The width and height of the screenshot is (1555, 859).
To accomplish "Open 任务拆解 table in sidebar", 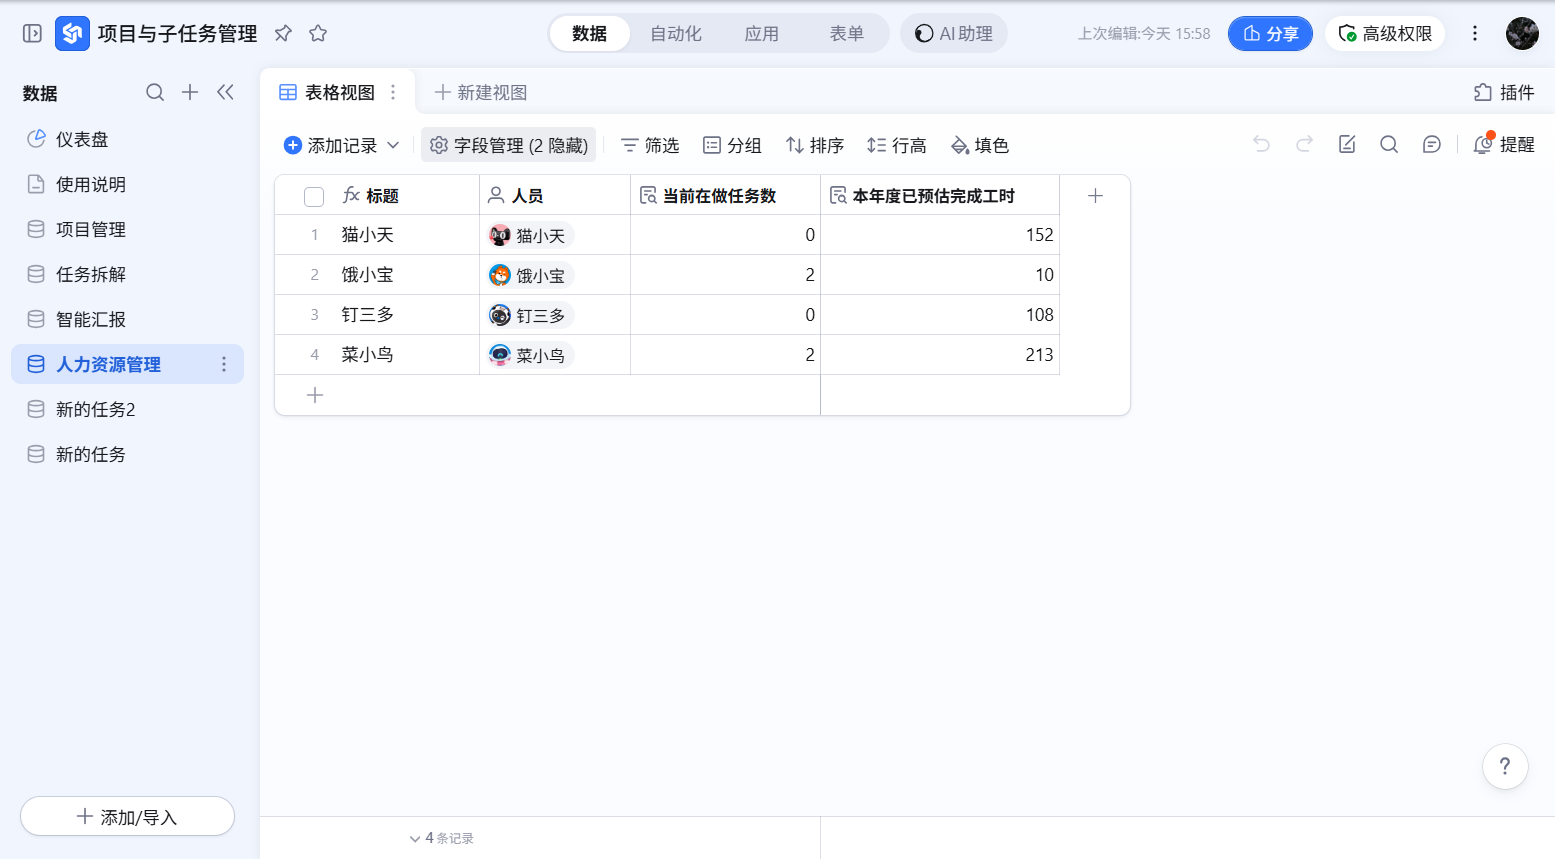I will pyautogui.click(x=91, y=274).
